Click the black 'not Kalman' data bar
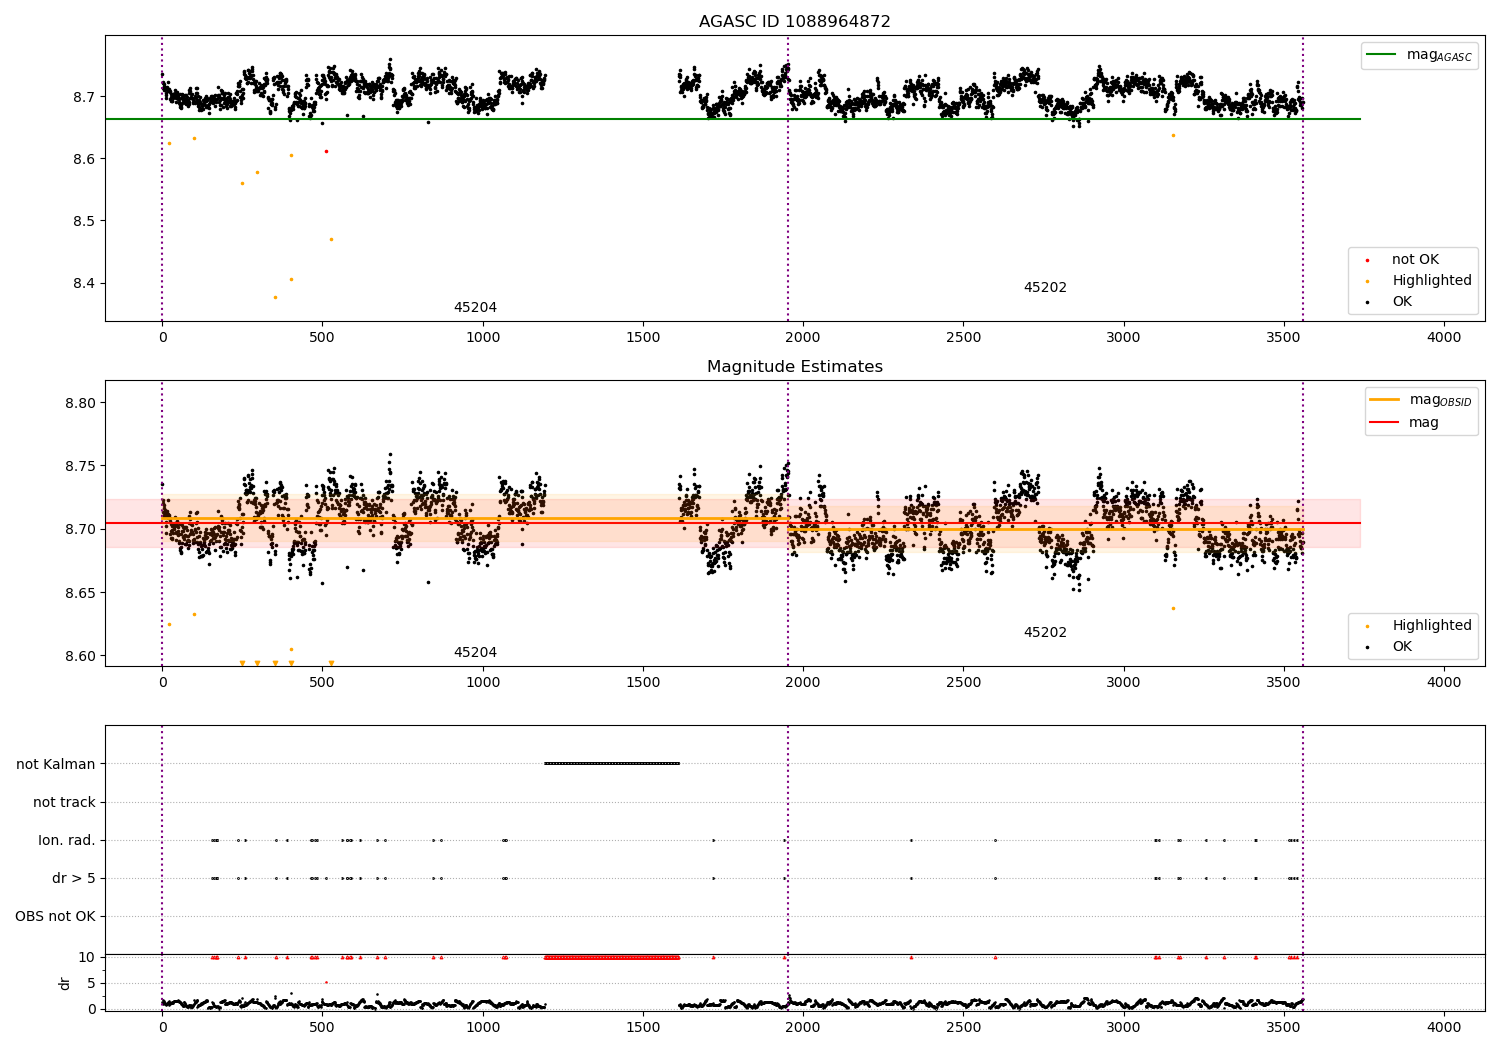 [x=612, y=764]
